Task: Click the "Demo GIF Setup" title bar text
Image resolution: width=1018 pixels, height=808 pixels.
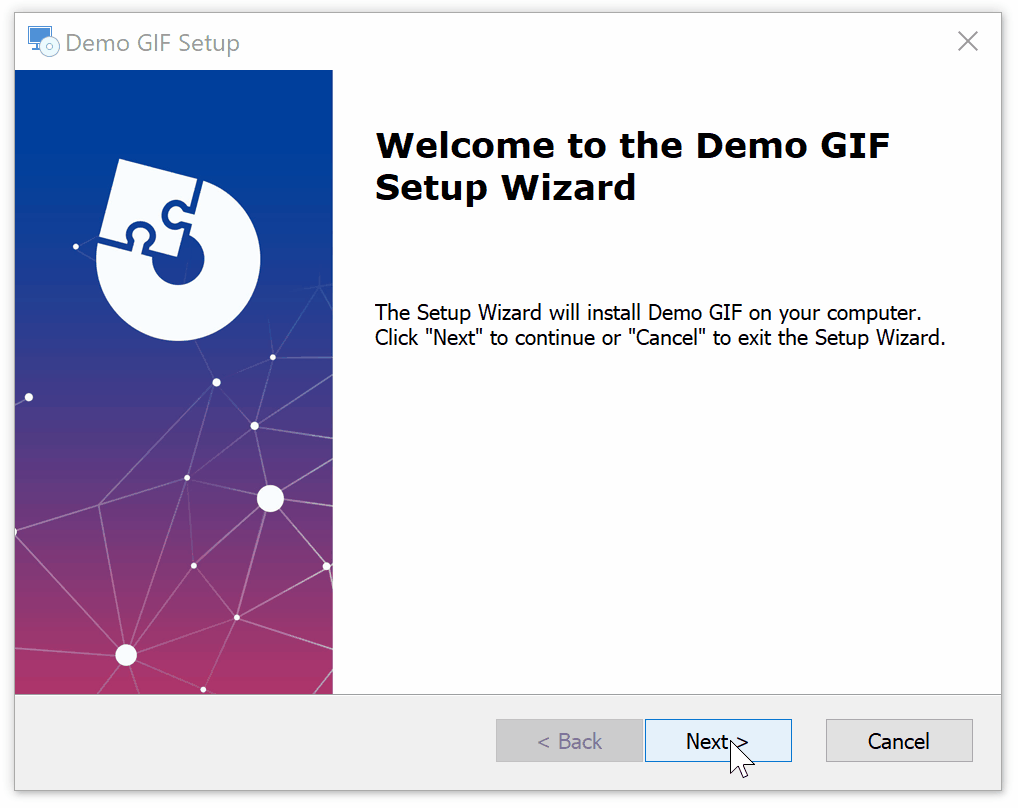Action: click(x=154, y=43)
